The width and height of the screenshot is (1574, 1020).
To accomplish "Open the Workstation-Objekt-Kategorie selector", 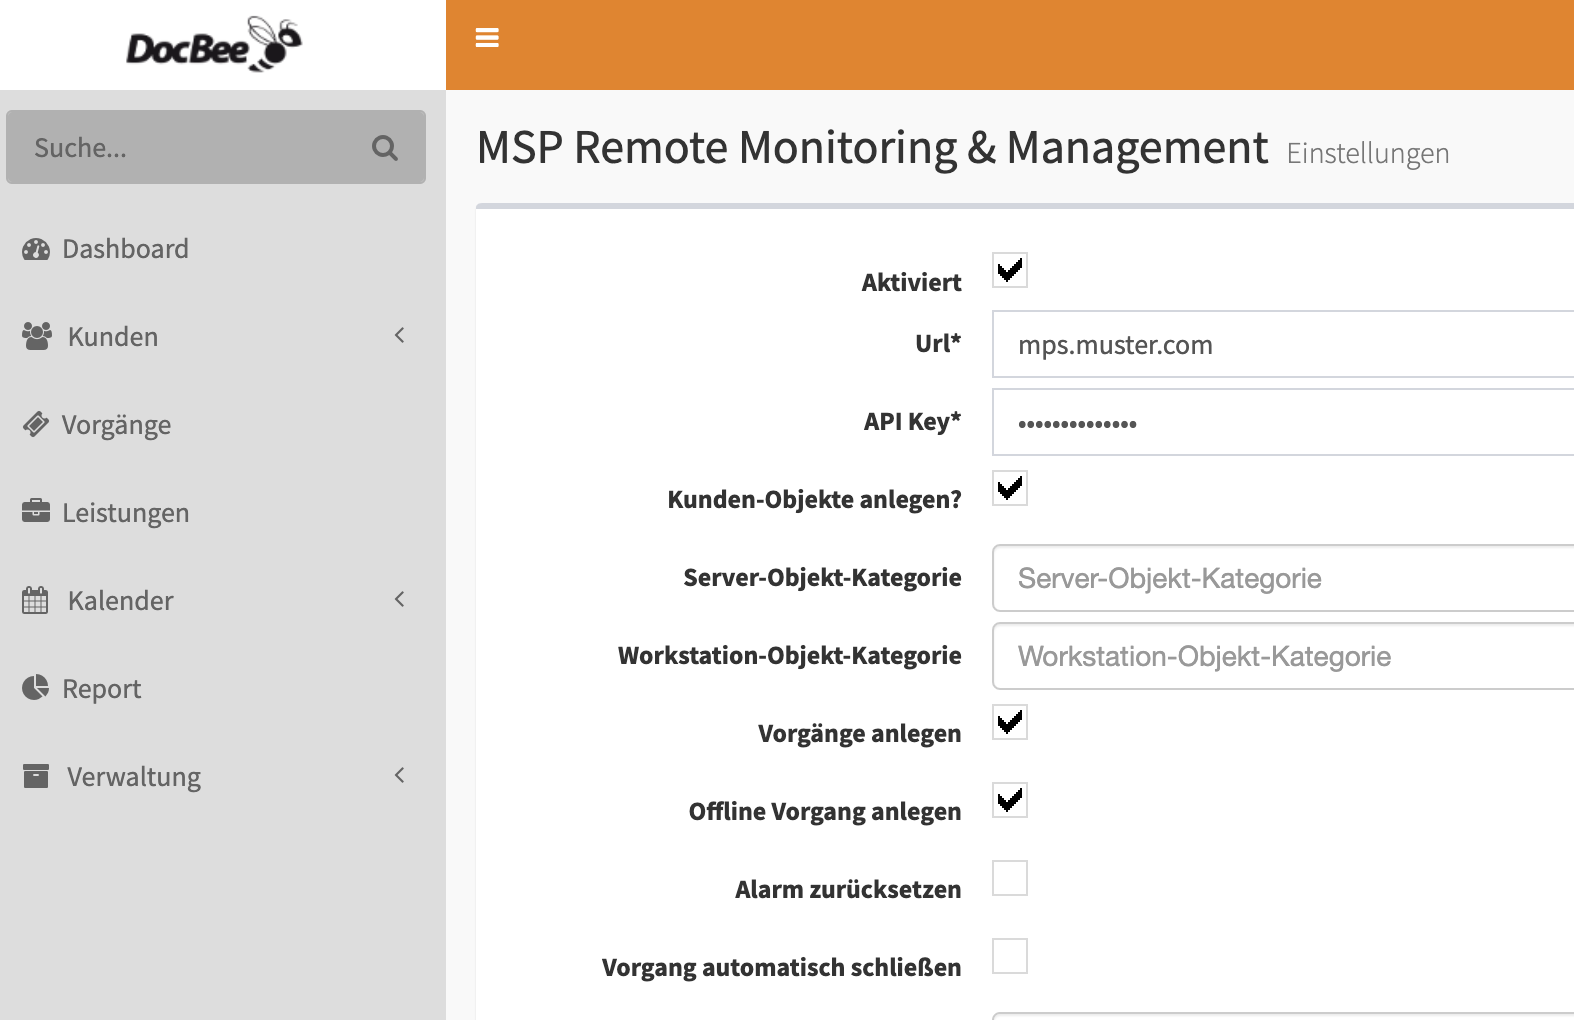I will pyautogui.click(x=1283, y=656).
